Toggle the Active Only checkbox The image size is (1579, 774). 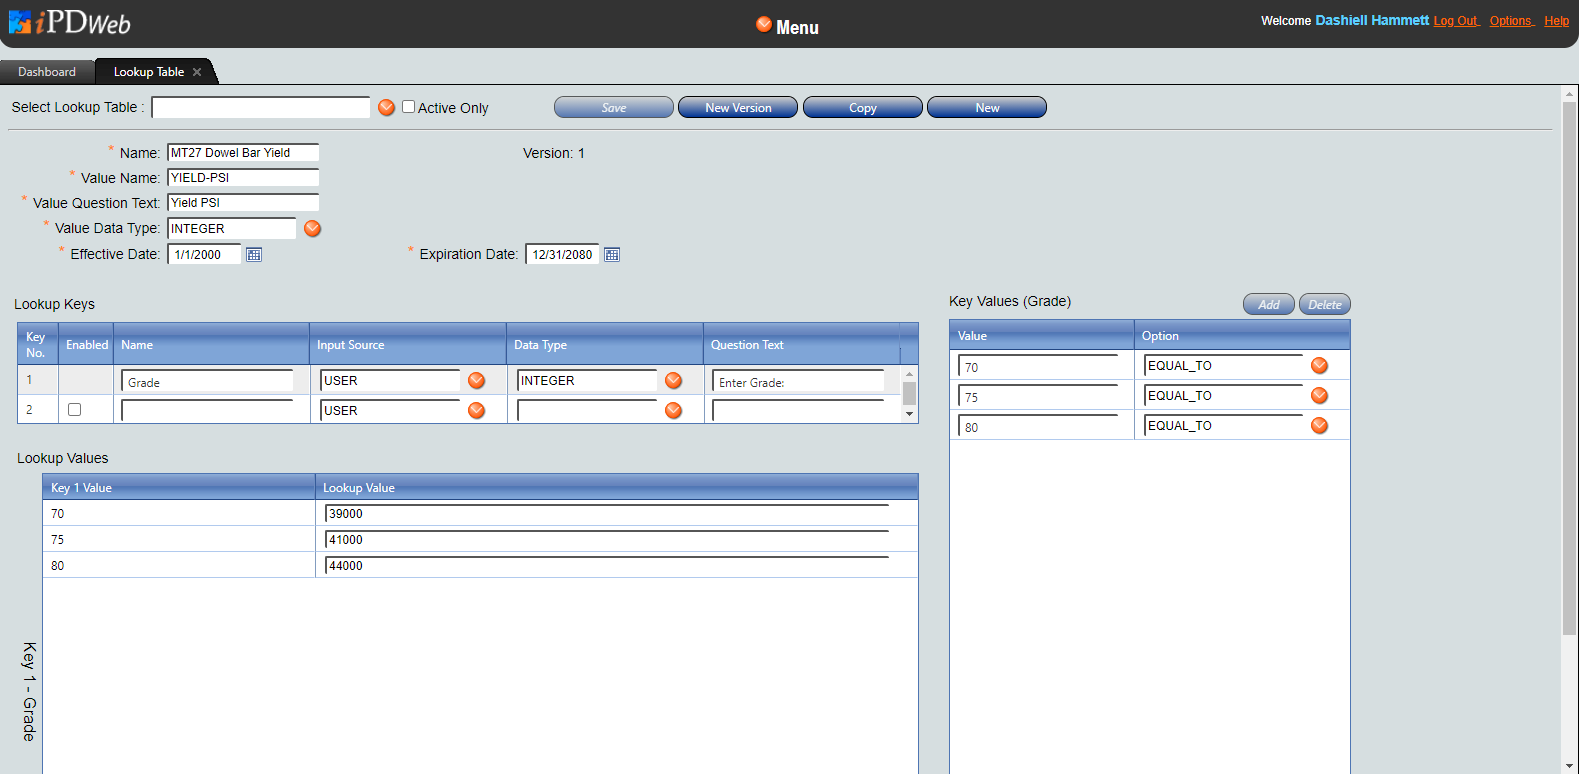pyautogui.click(x=408, y=107)
